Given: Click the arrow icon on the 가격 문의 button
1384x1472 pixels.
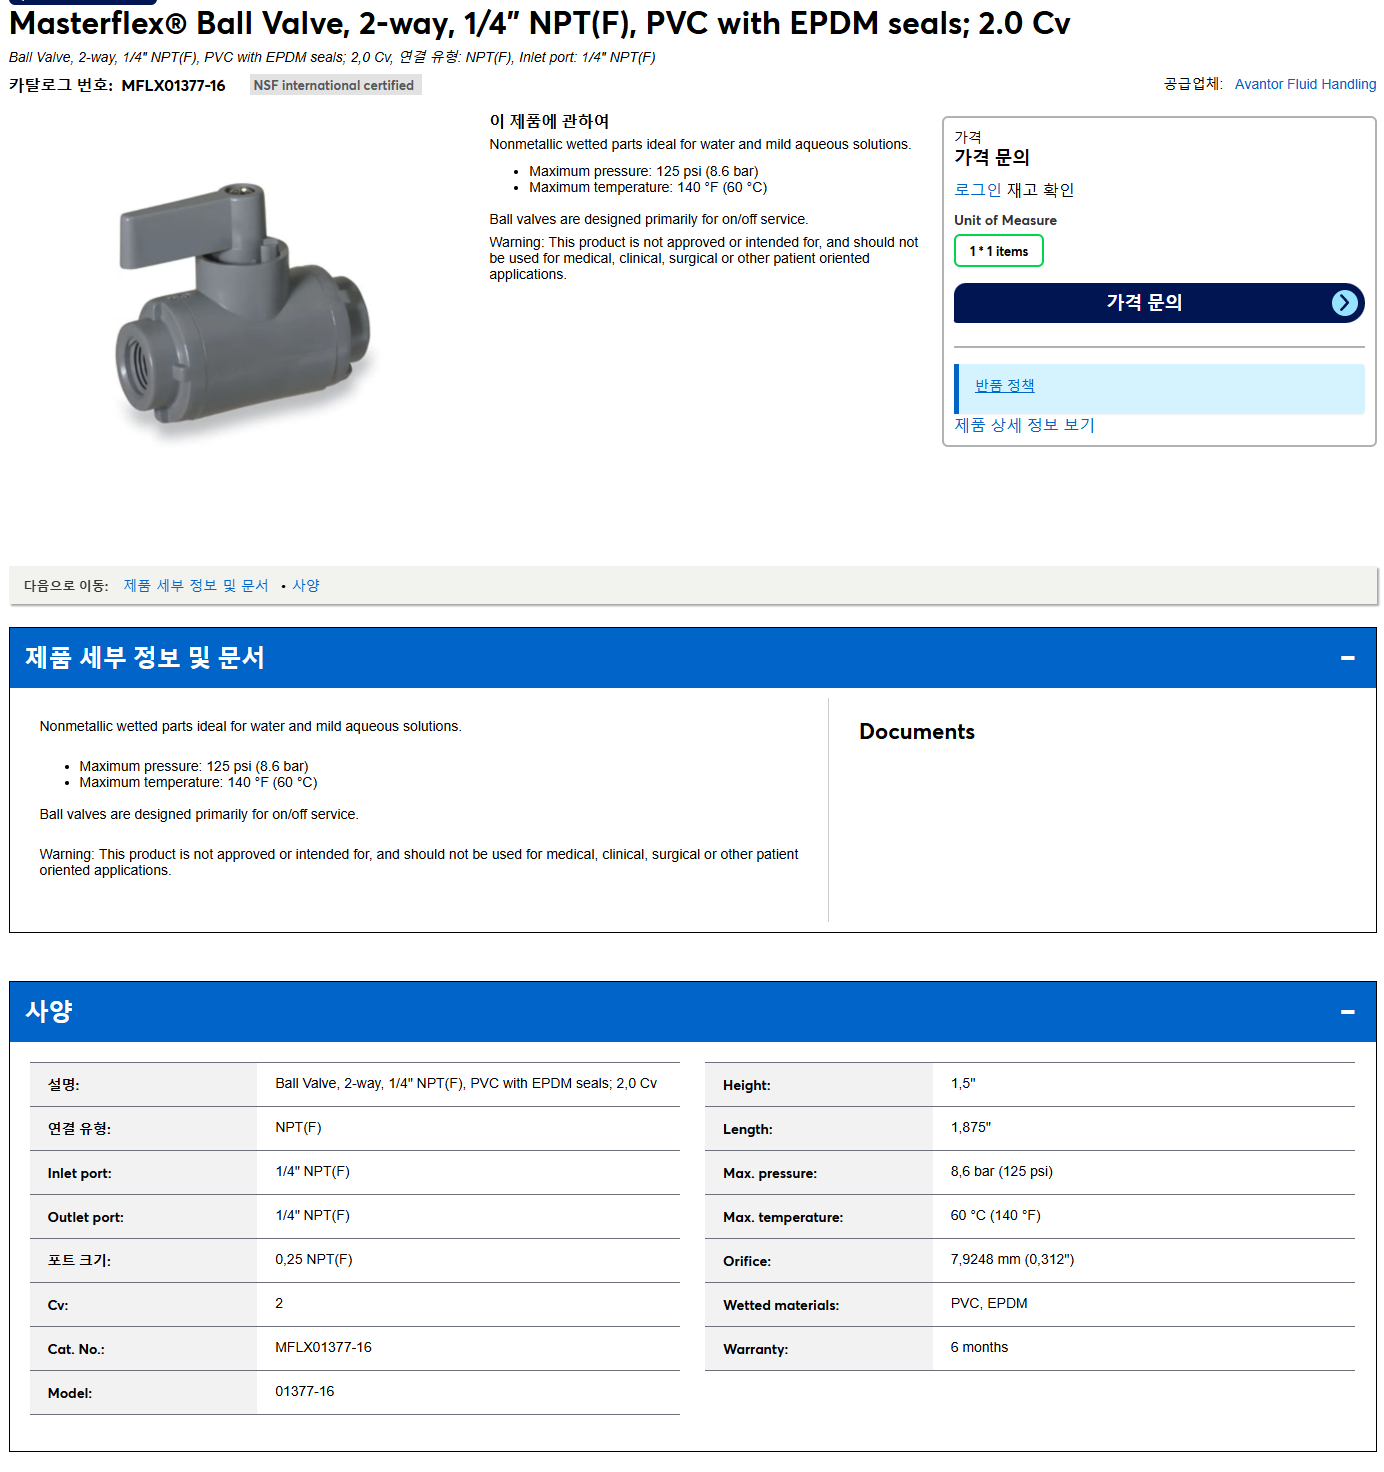Looking at the screenshot, I should tap(1345, 303).
